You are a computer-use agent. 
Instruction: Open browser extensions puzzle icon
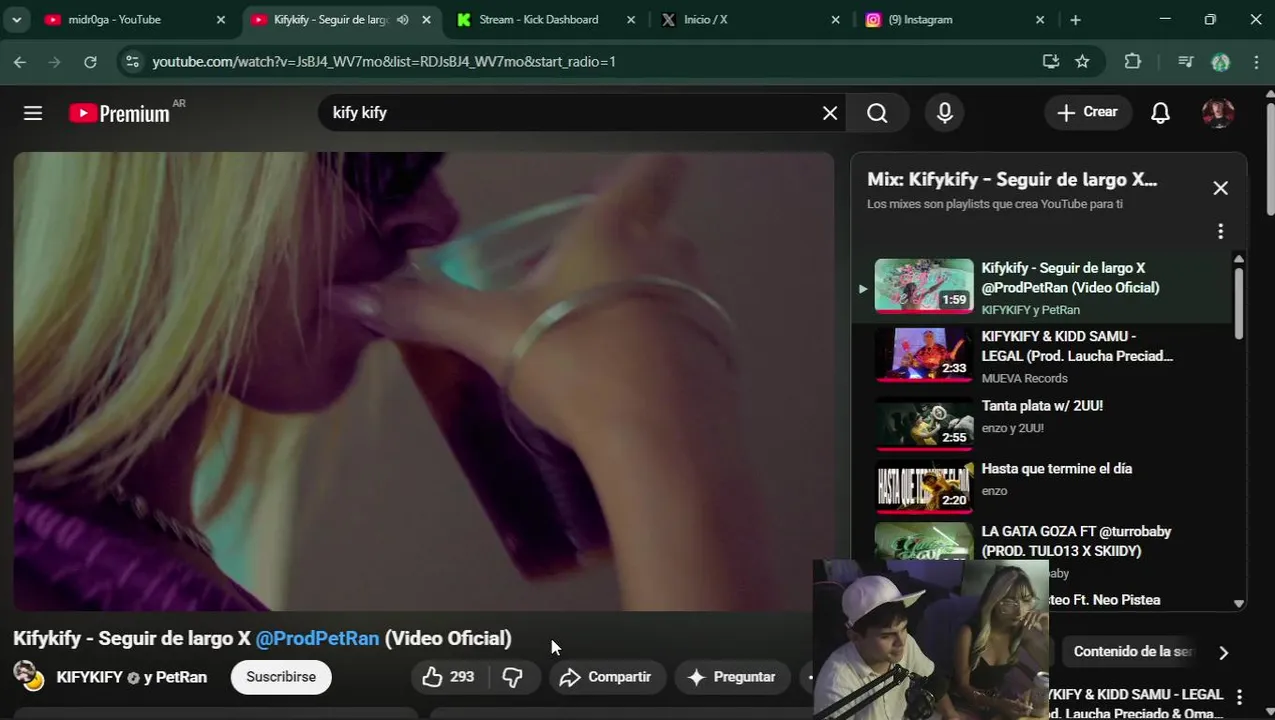[1132, 62]
